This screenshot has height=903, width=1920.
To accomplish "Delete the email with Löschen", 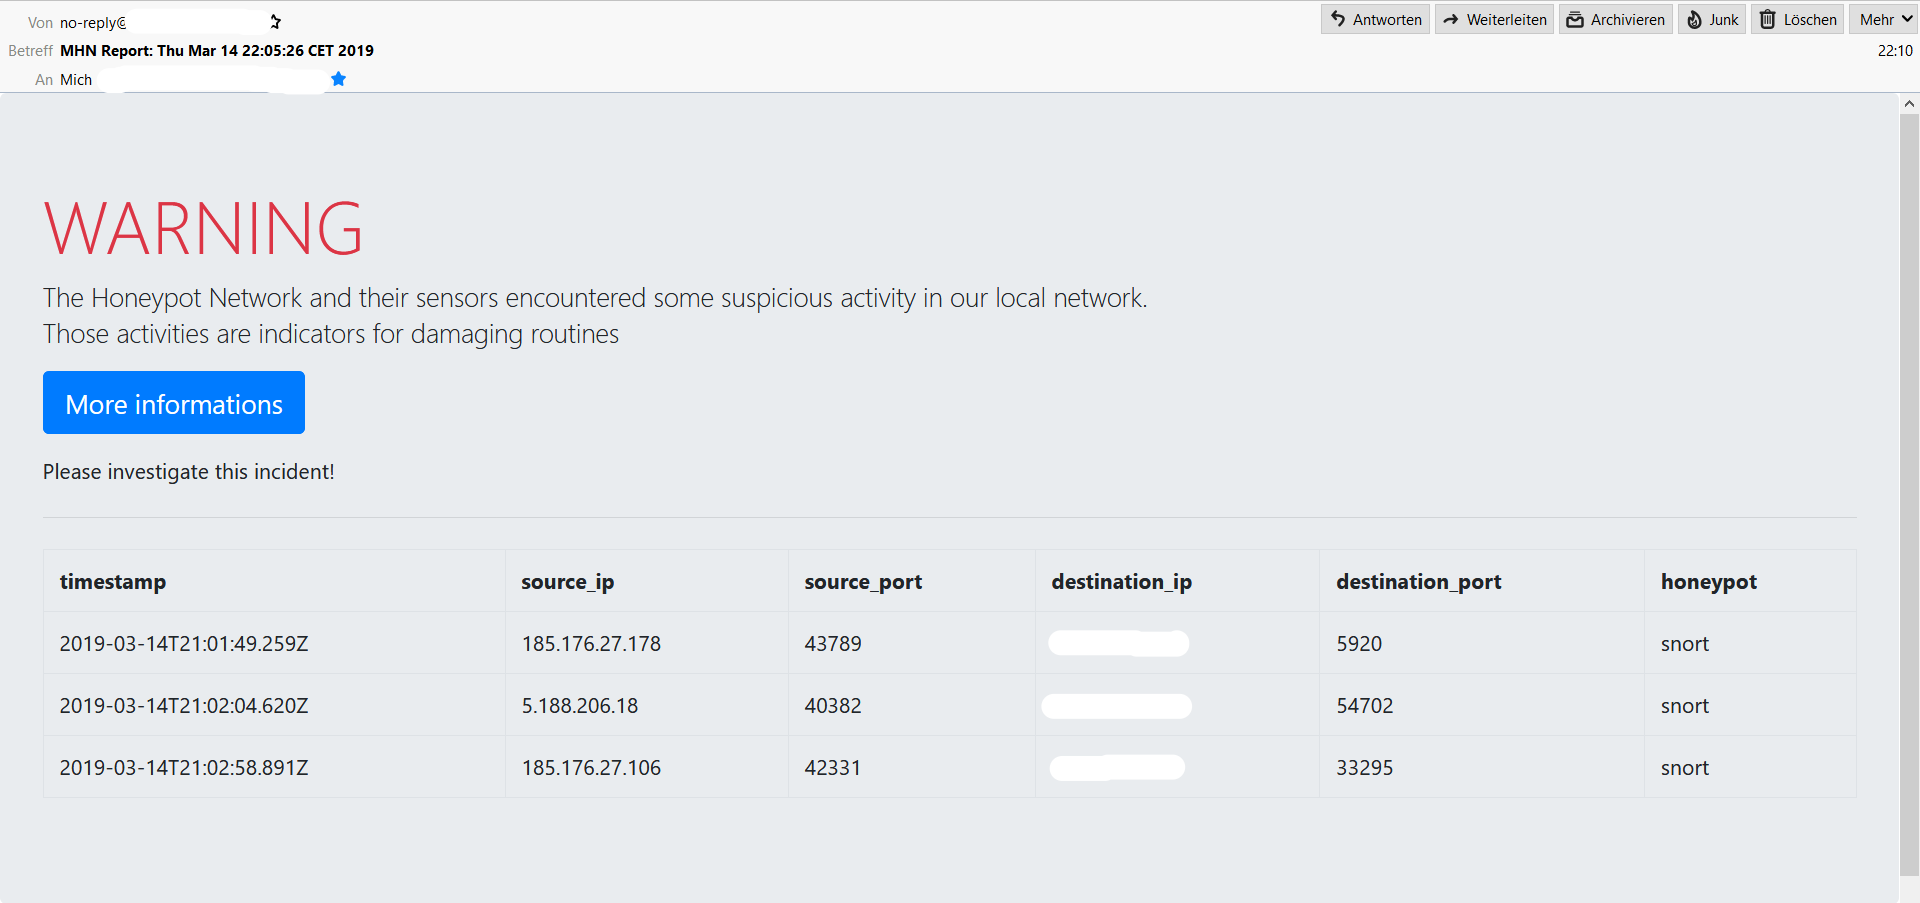I will tap(1797, 20).
